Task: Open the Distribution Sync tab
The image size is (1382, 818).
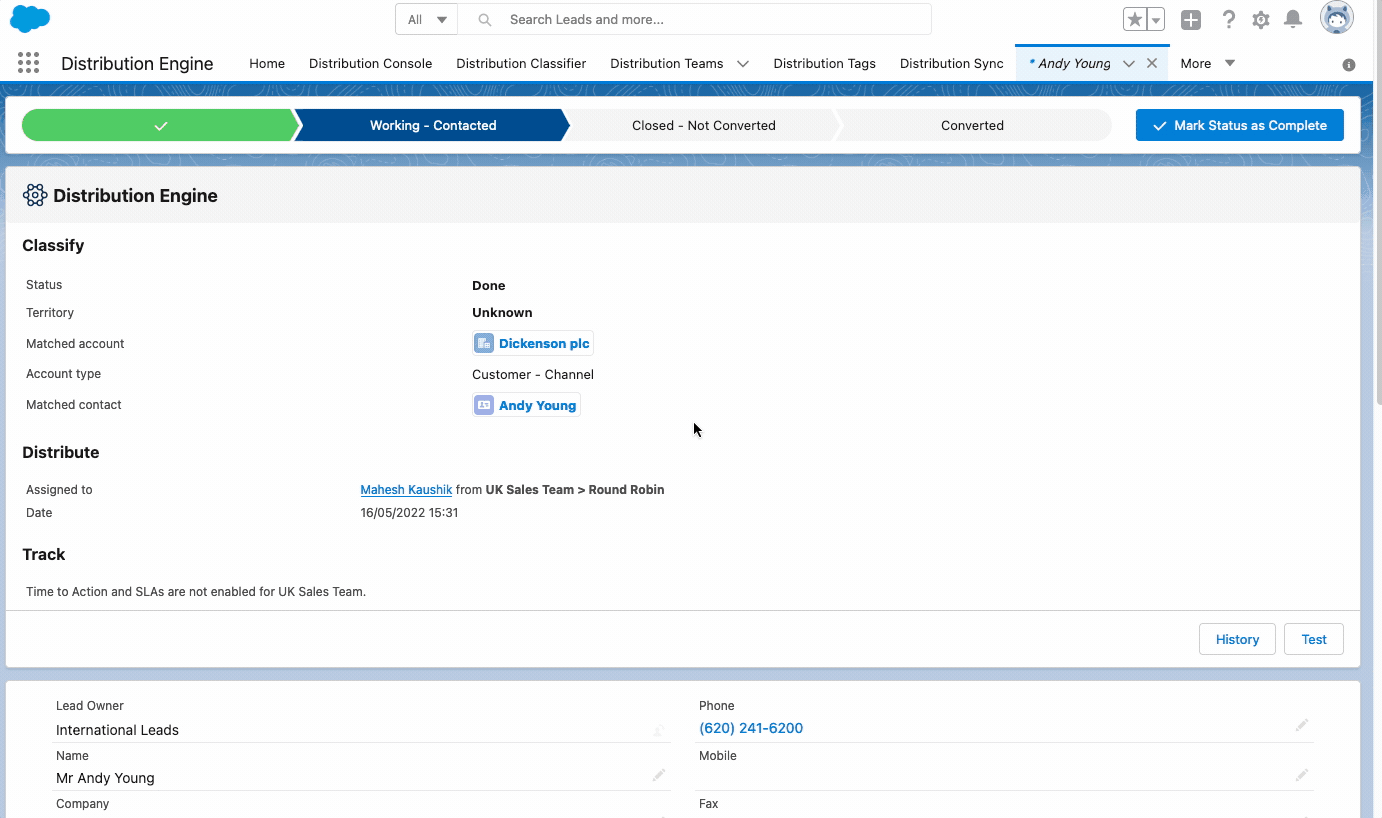Action: 951,63
